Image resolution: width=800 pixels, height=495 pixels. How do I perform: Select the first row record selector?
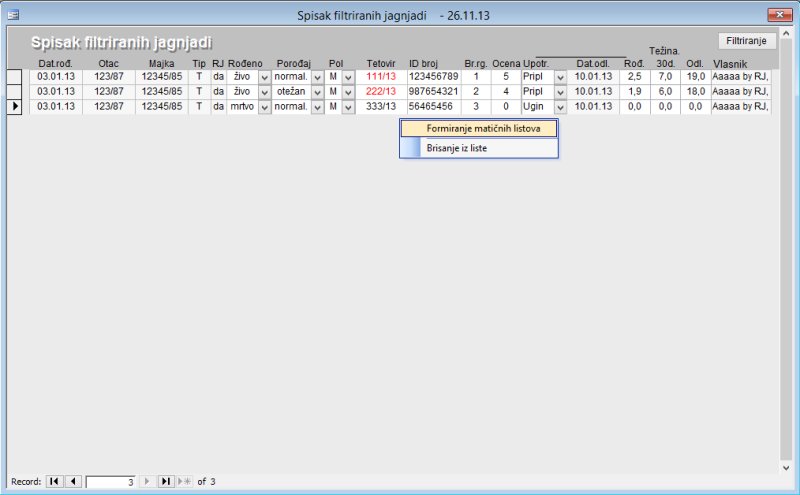(x=15, y=76)
